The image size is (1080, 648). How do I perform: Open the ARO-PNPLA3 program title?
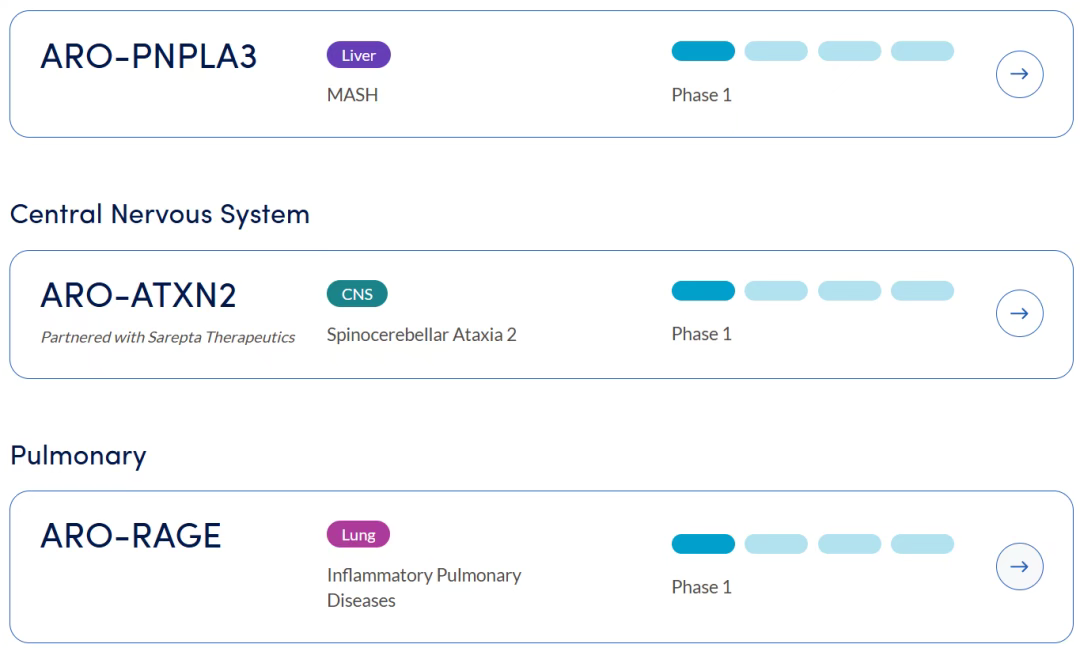pos(148,57)
